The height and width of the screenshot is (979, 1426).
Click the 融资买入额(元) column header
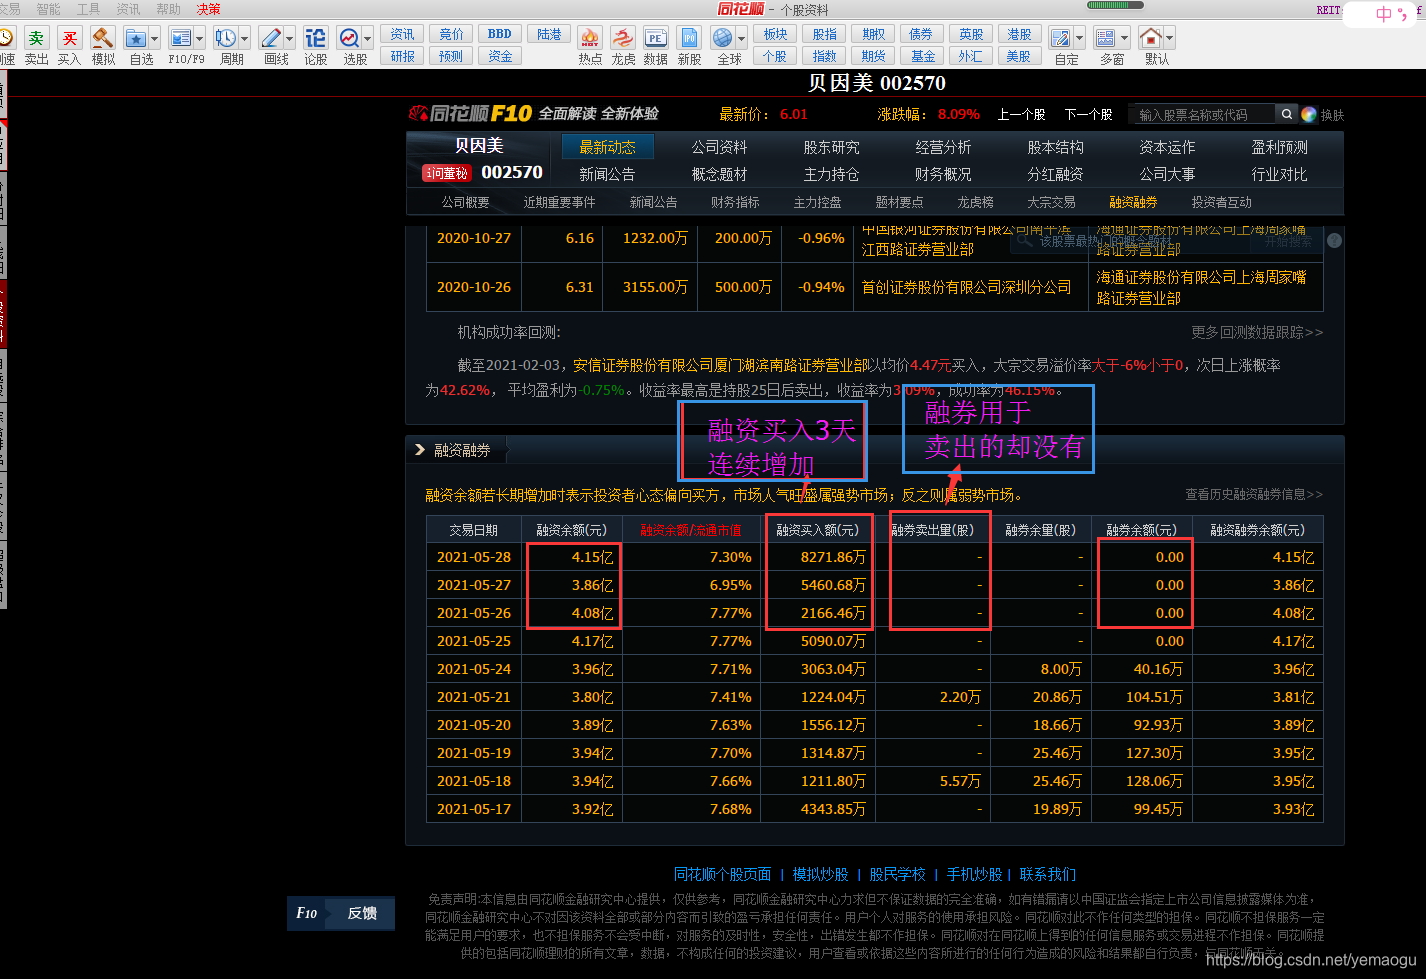click(818, 530)
